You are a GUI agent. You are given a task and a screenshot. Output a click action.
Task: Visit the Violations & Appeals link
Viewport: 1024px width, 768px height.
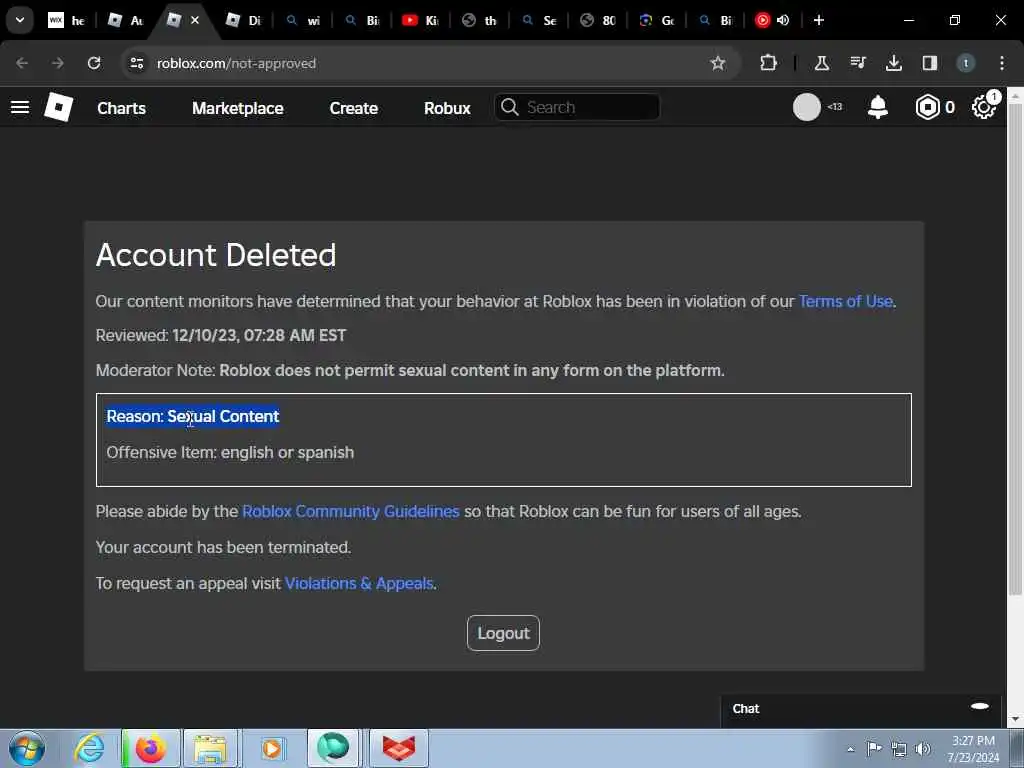click(359, 583)
